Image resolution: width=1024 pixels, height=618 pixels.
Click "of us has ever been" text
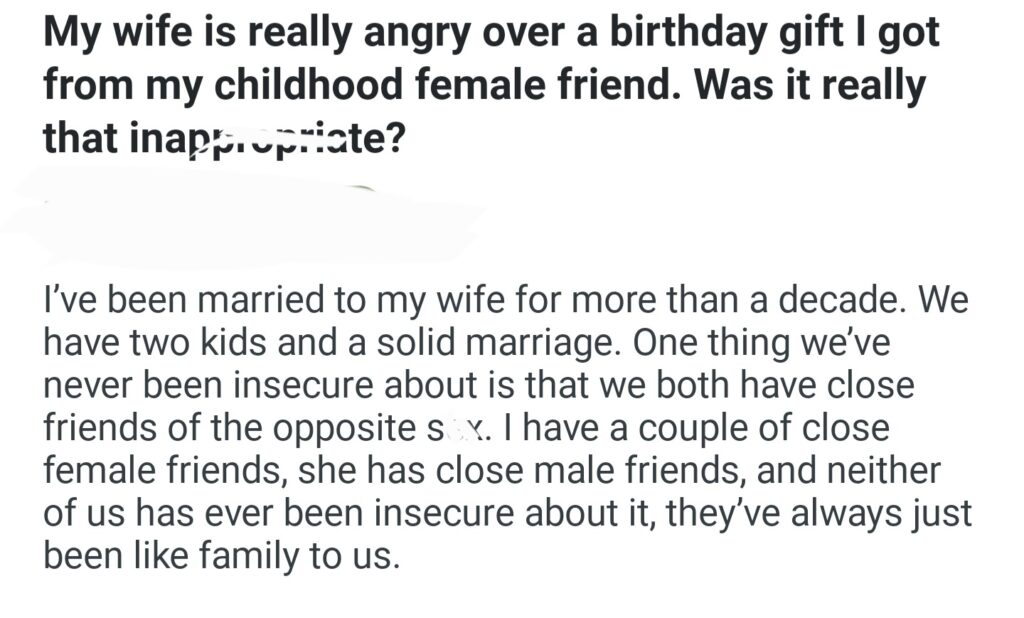pyautogui.click(x=200, y=514)
